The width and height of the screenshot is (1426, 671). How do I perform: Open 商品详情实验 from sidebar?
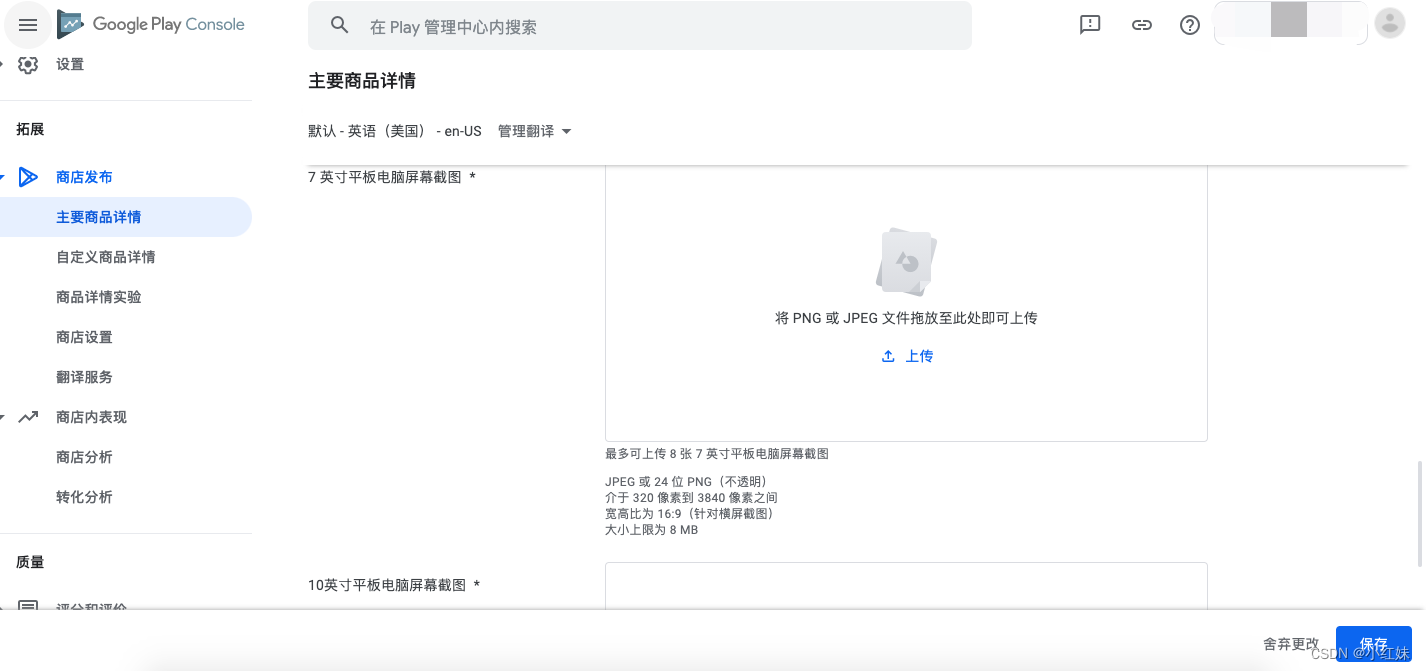(x=105, y=297)
